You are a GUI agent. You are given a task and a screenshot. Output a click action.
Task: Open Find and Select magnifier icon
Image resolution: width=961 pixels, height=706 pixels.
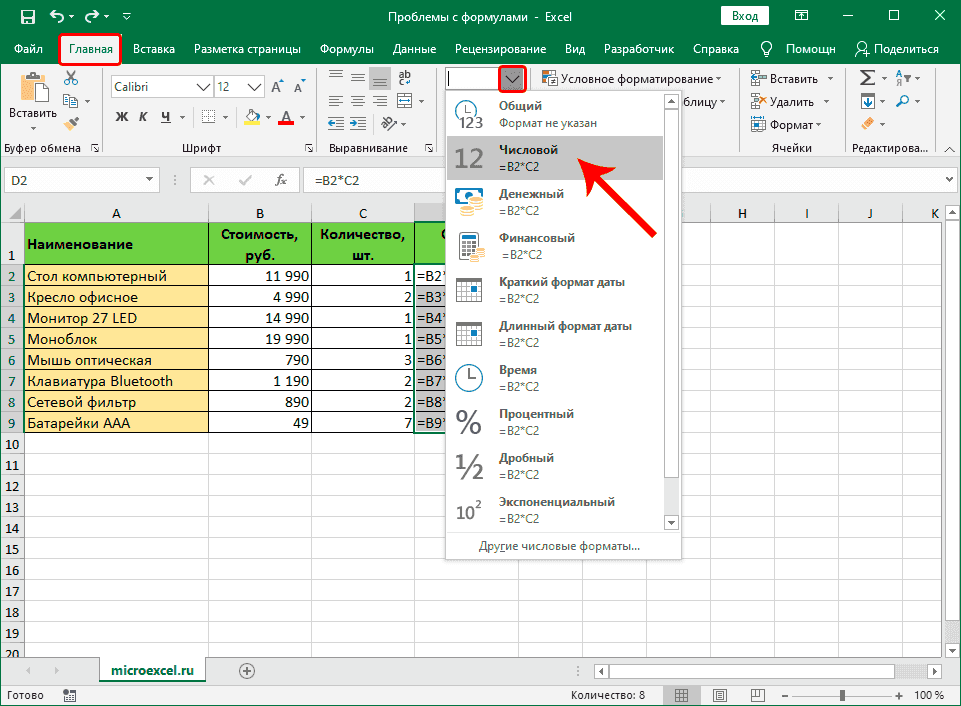click(x=903, y=100)
